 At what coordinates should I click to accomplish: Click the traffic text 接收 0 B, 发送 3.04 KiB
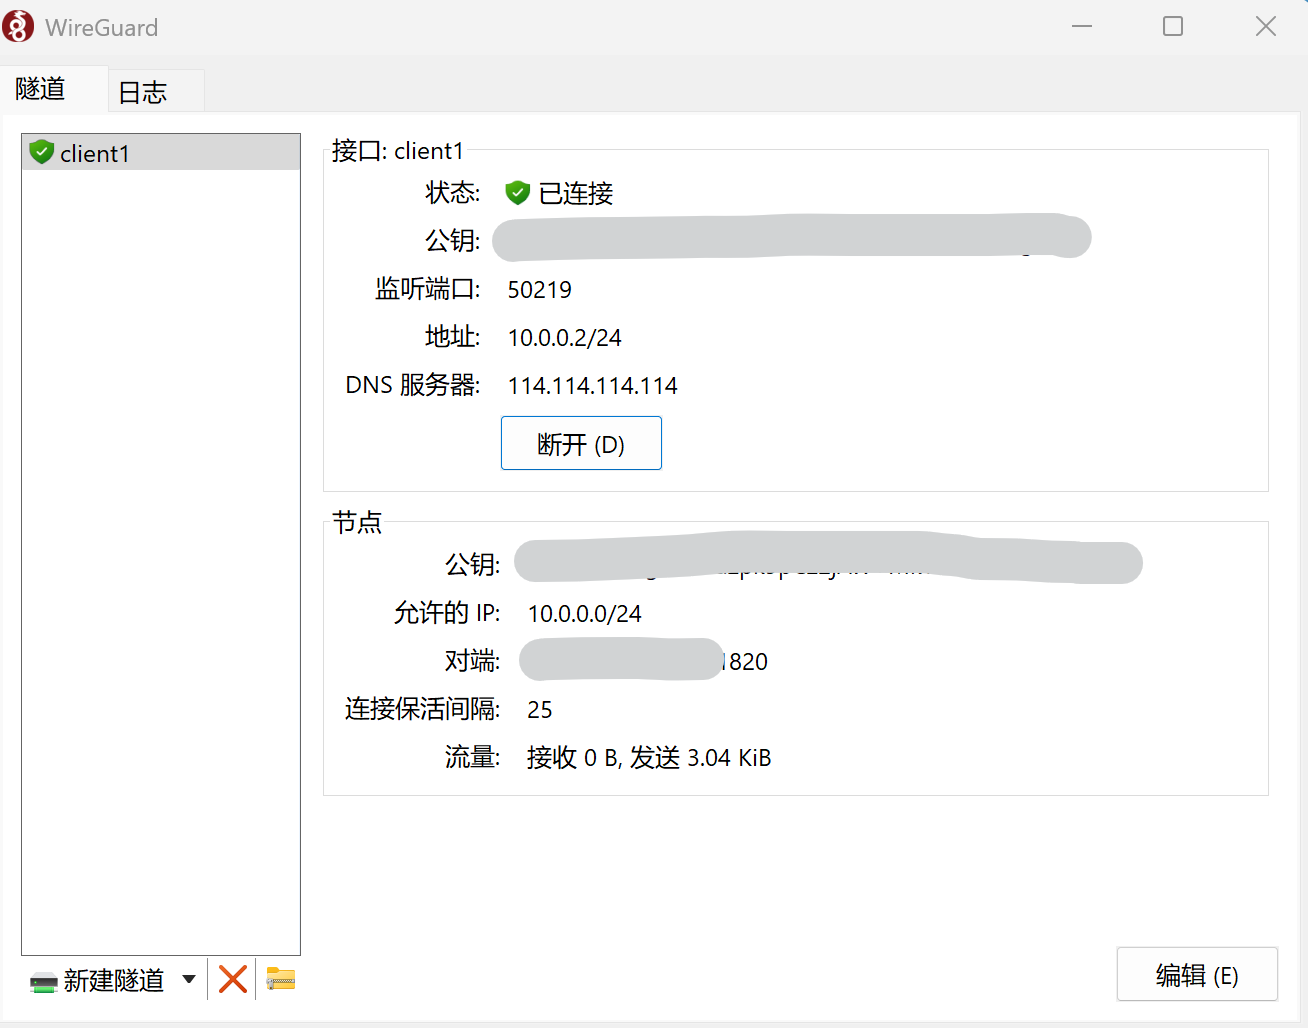(x=649, y=758)
